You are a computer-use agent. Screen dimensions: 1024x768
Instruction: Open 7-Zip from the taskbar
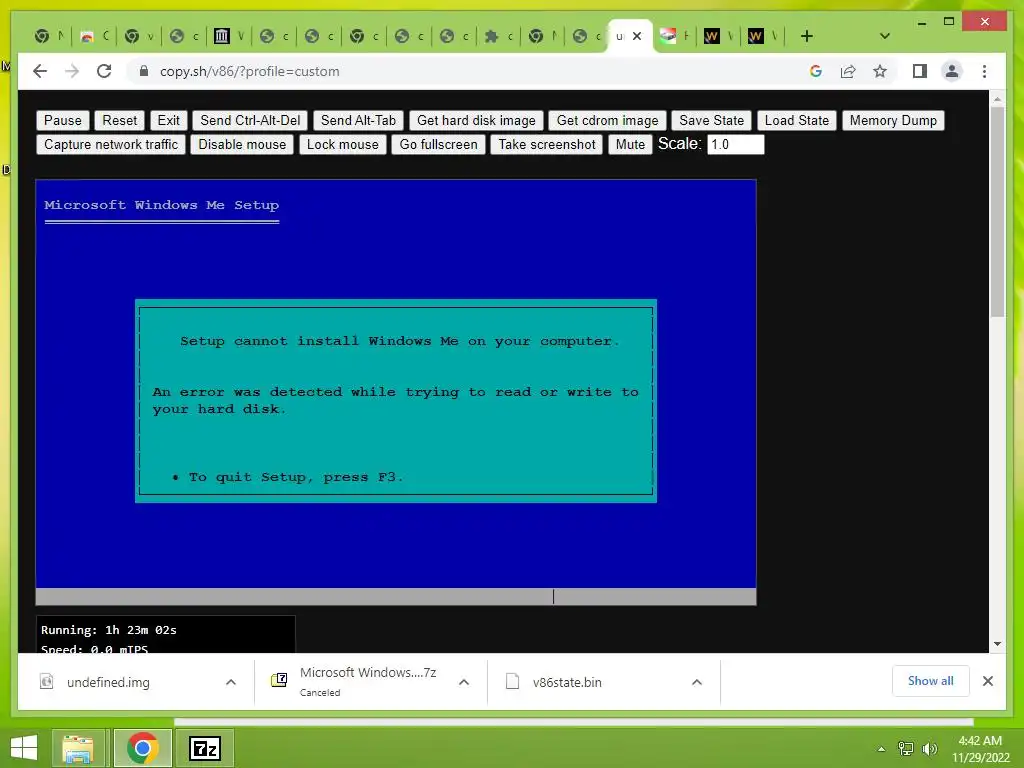[x=204, y=748]
